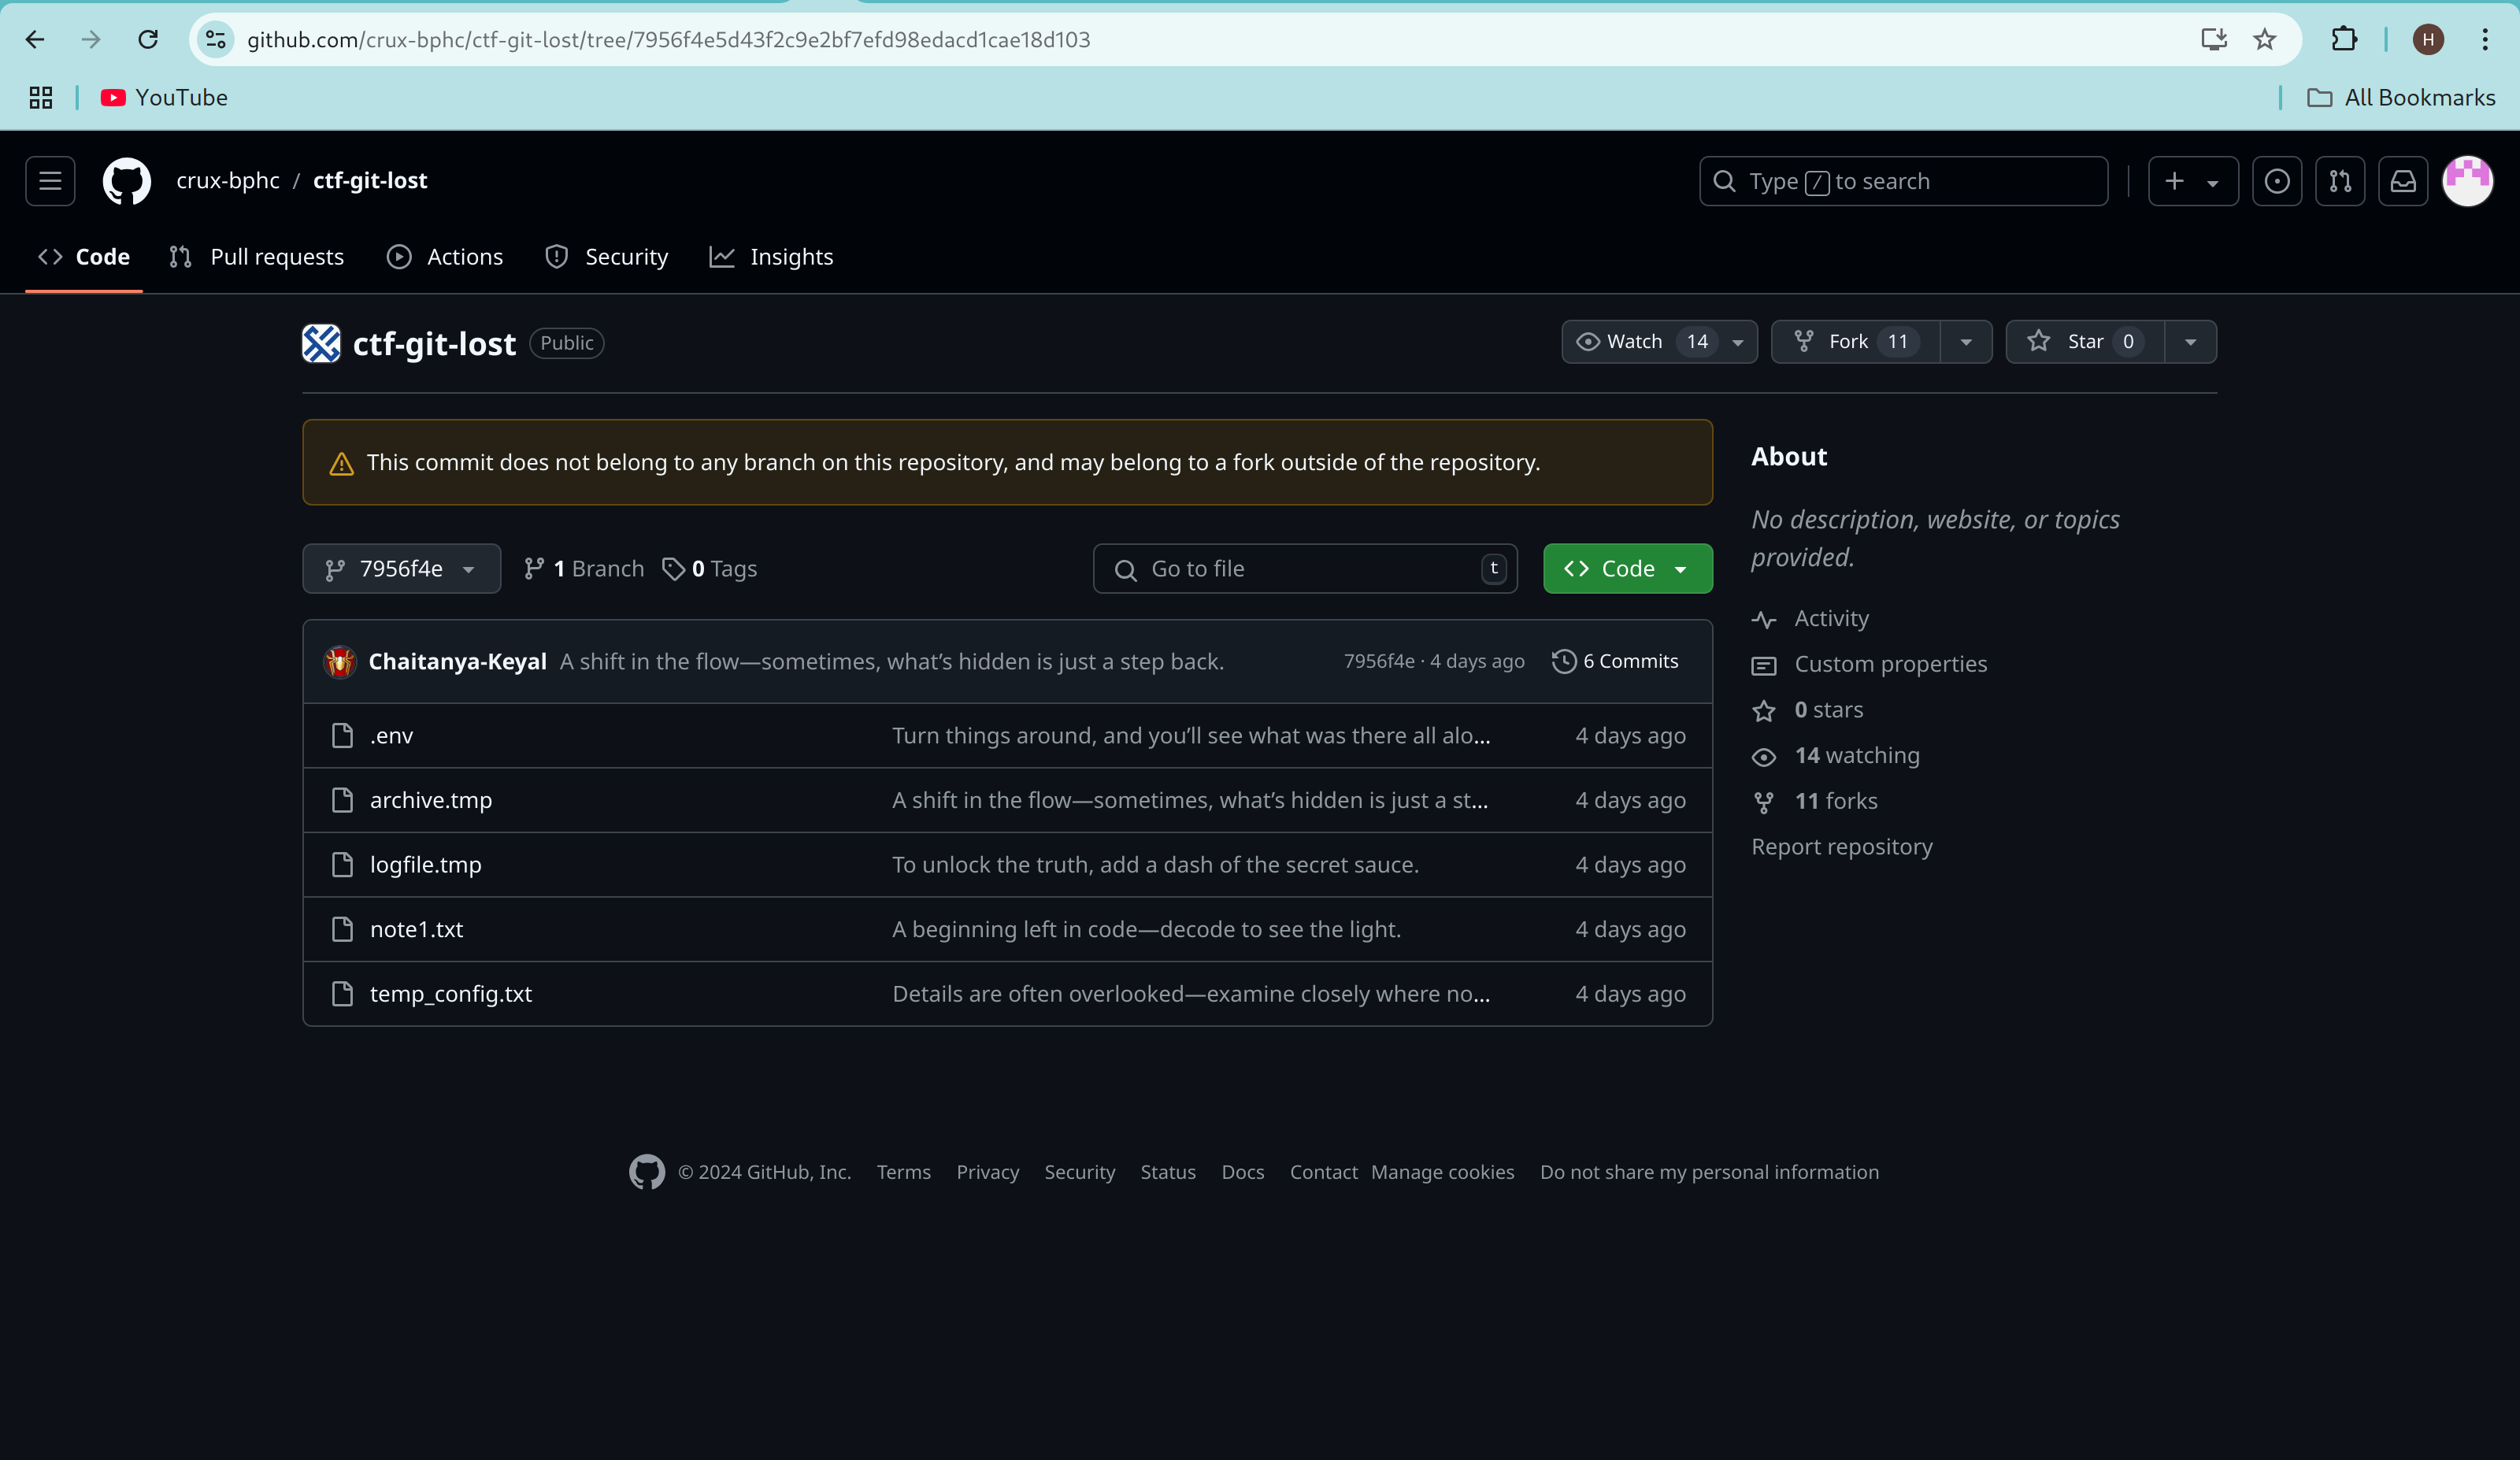Image resolution: width=2520 pixels, height=1460 pixels.
Task: Click the GitHub Octocat home logo
Action: tap(127, 181)
